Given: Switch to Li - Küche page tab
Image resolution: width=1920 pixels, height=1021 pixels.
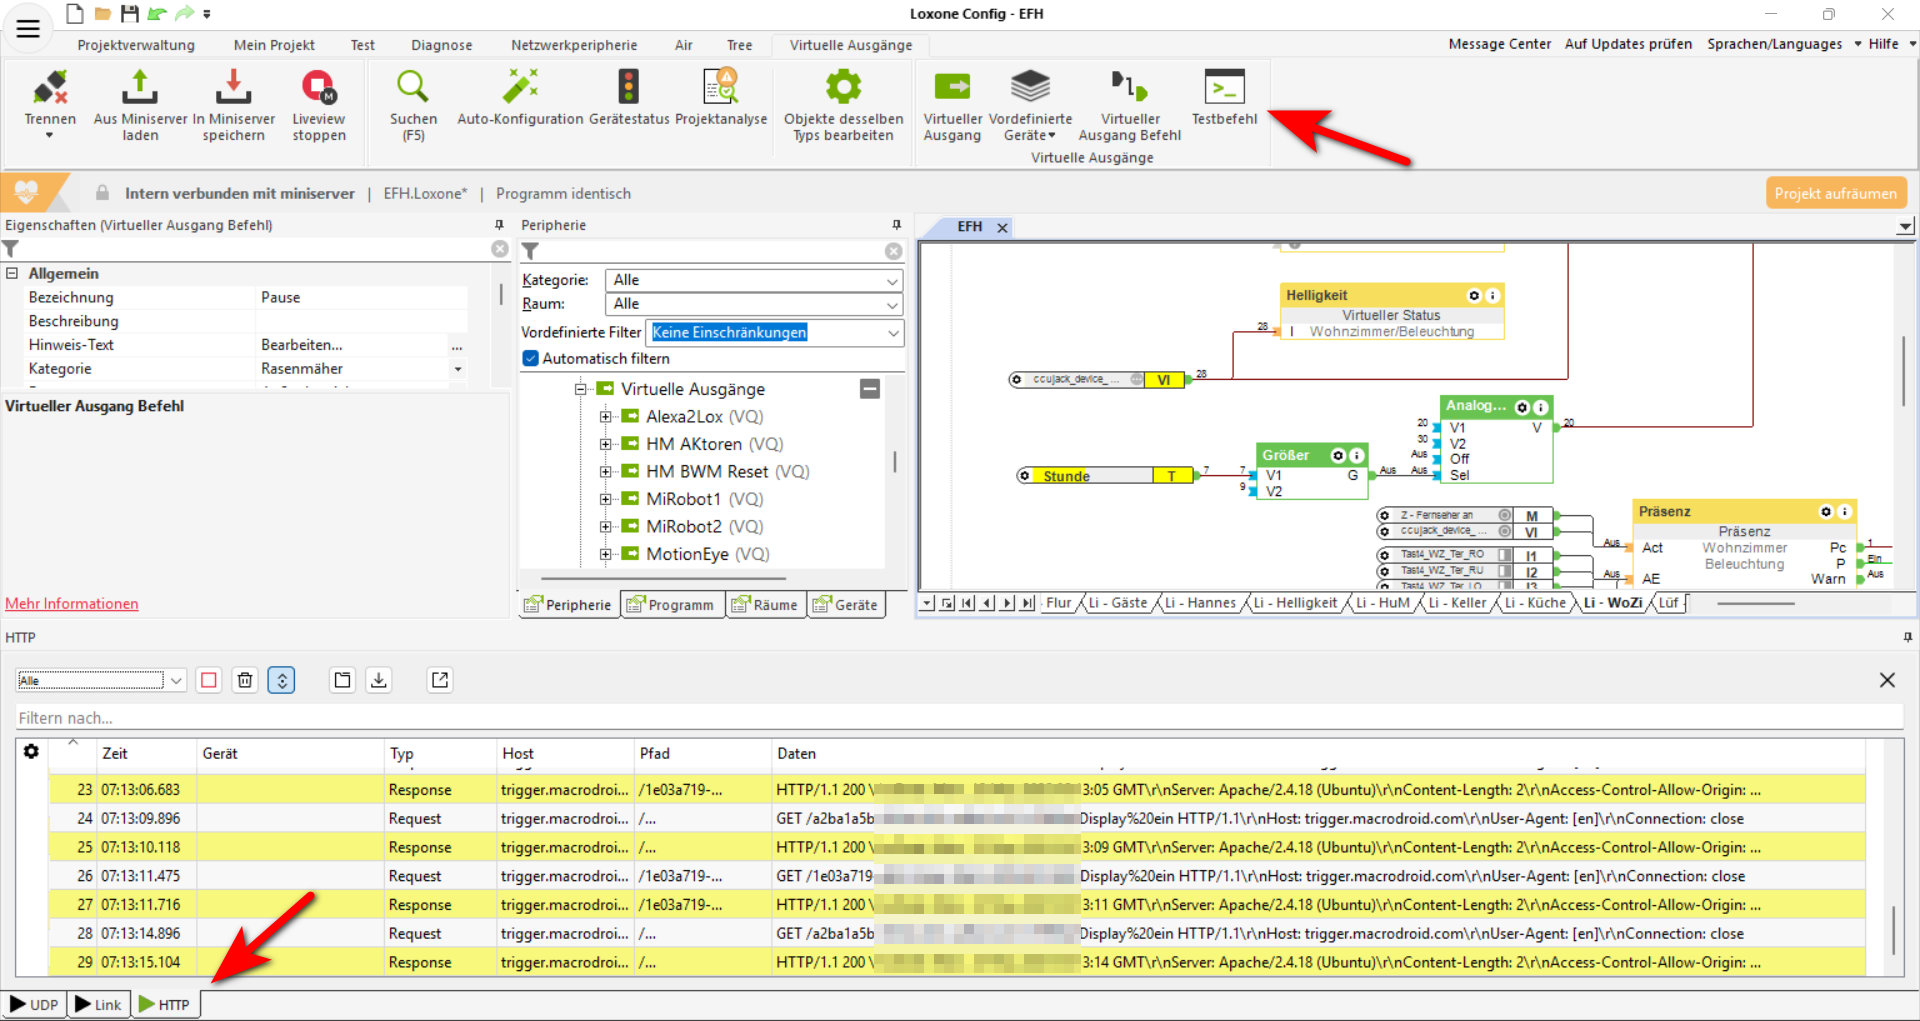Looking at the screenshot, I should click(1534, 603).
